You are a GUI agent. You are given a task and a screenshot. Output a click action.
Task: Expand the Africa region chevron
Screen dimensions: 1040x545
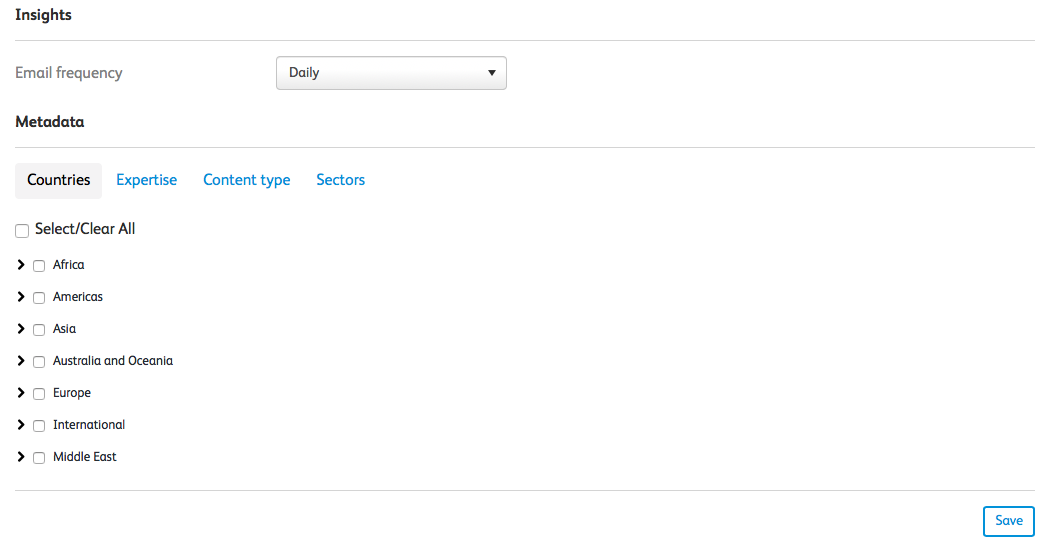[21, 265]
